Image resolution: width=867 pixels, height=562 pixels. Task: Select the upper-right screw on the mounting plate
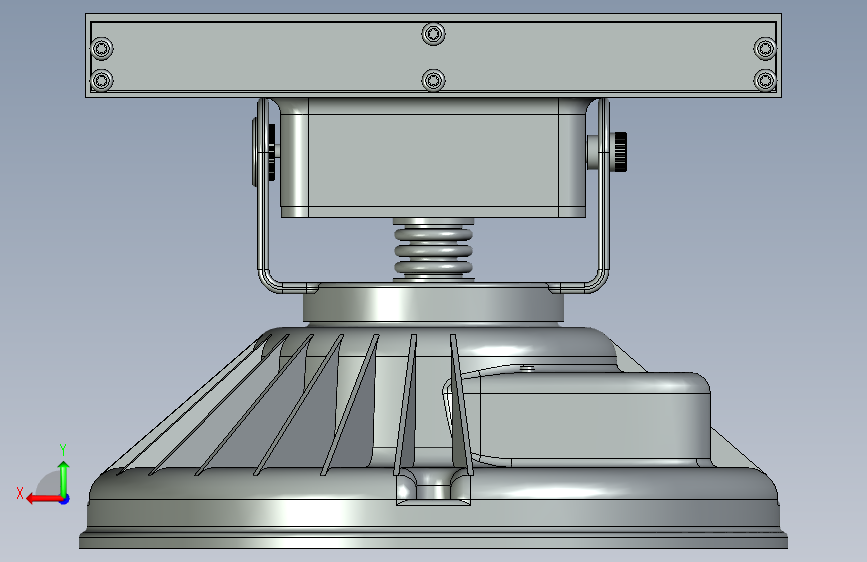tap(765, 48)
